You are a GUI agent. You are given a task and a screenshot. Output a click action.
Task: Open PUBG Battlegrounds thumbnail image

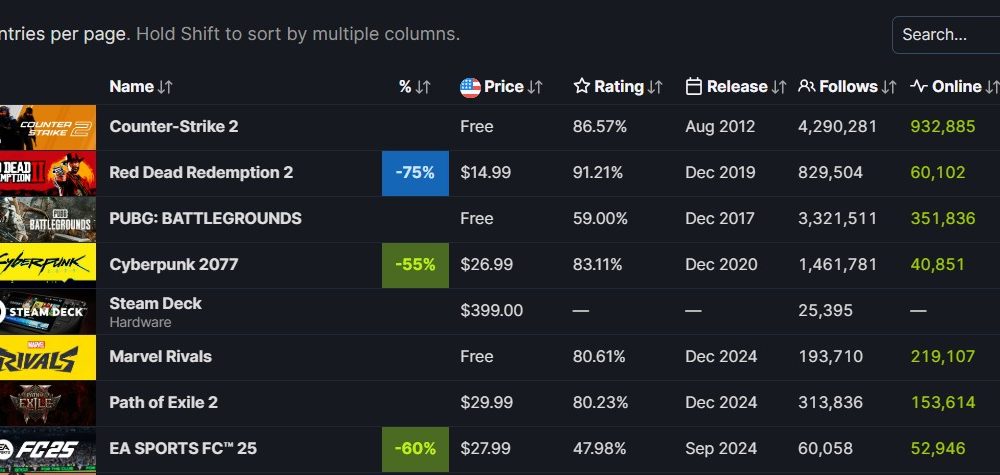tap(48, 219)
